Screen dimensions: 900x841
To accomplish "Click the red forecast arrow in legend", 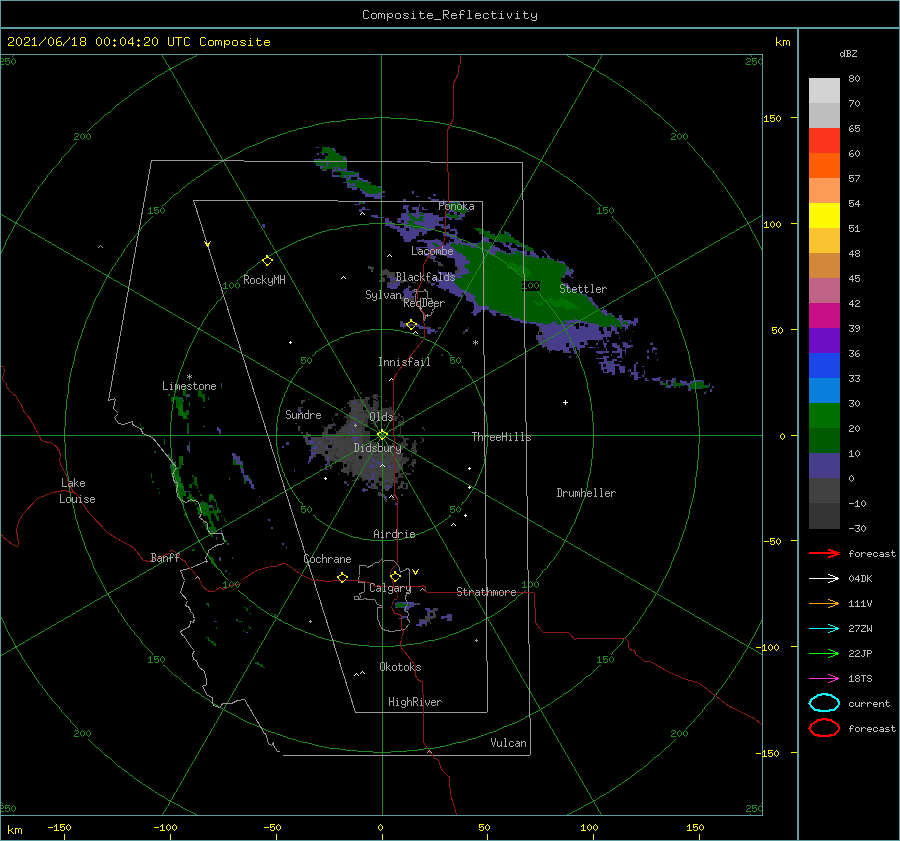I will coord(824,553).
